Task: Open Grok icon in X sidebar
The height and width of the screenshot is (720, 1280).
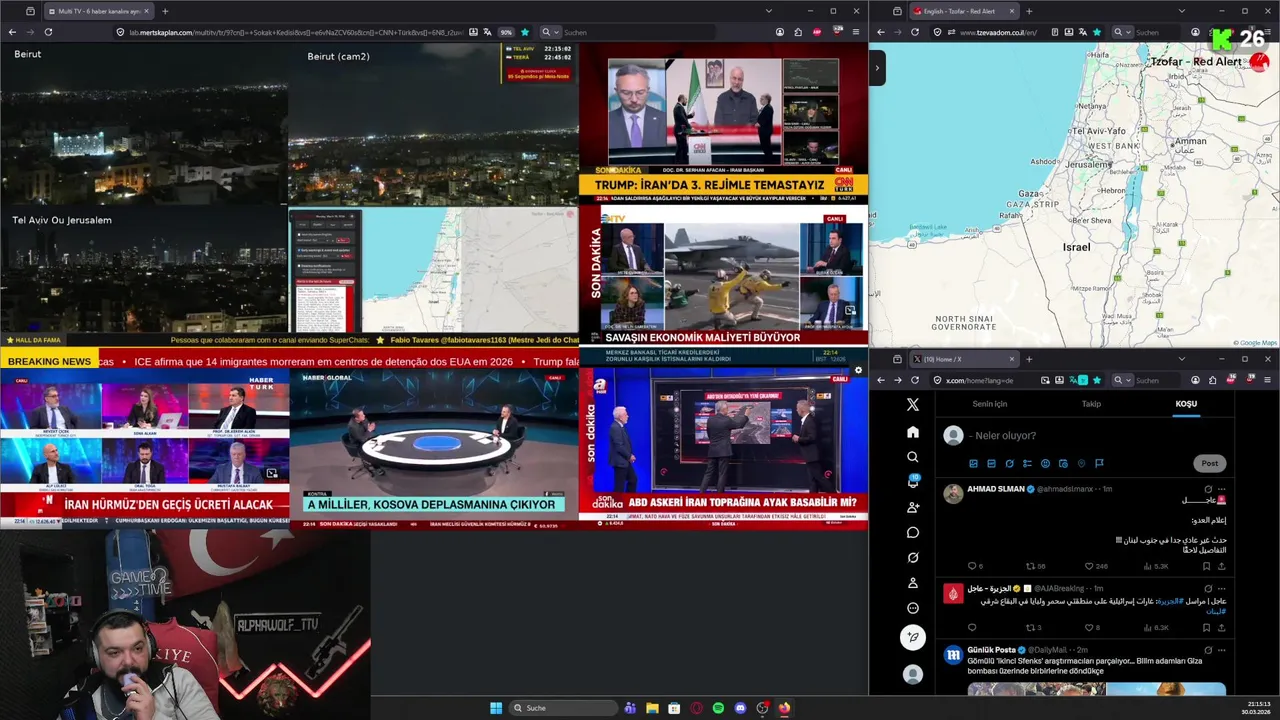Action: pos(912,558)
